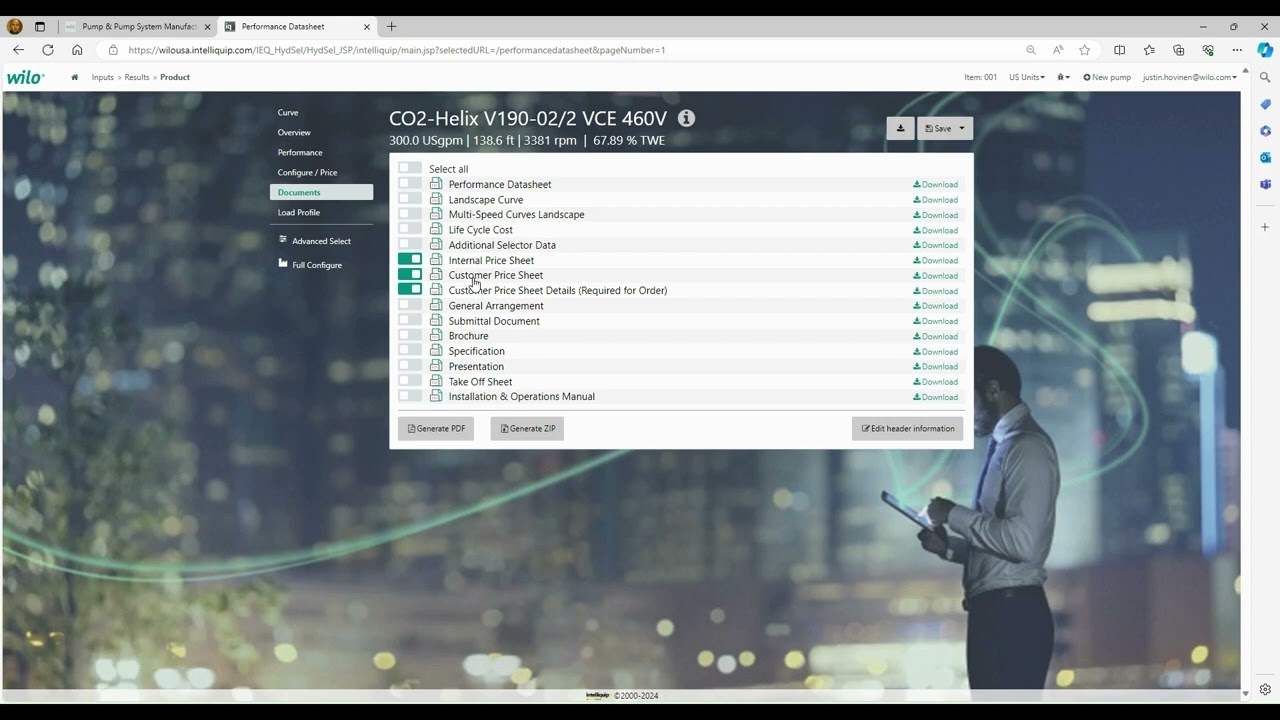Click the document icon for General Arrangement

pos(436,305)
